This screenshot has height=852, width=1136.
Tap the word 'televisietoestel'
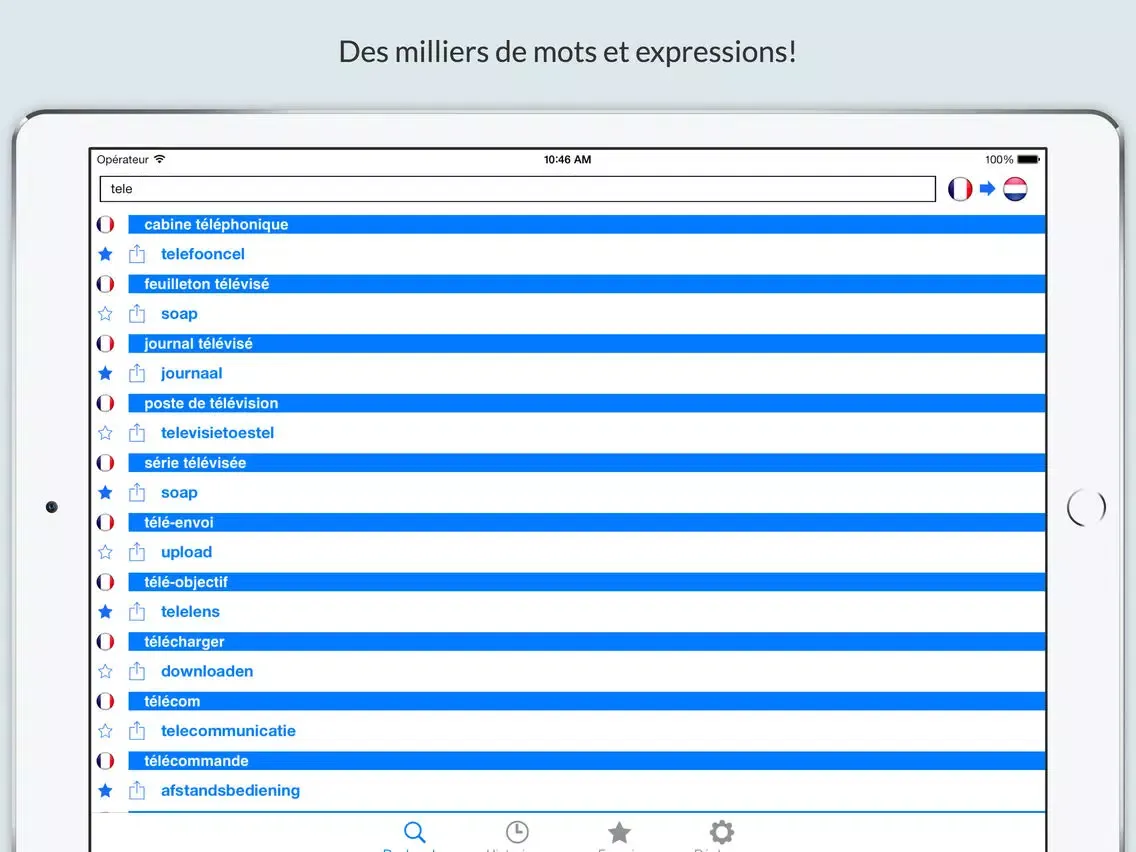(x=217, y=433)
